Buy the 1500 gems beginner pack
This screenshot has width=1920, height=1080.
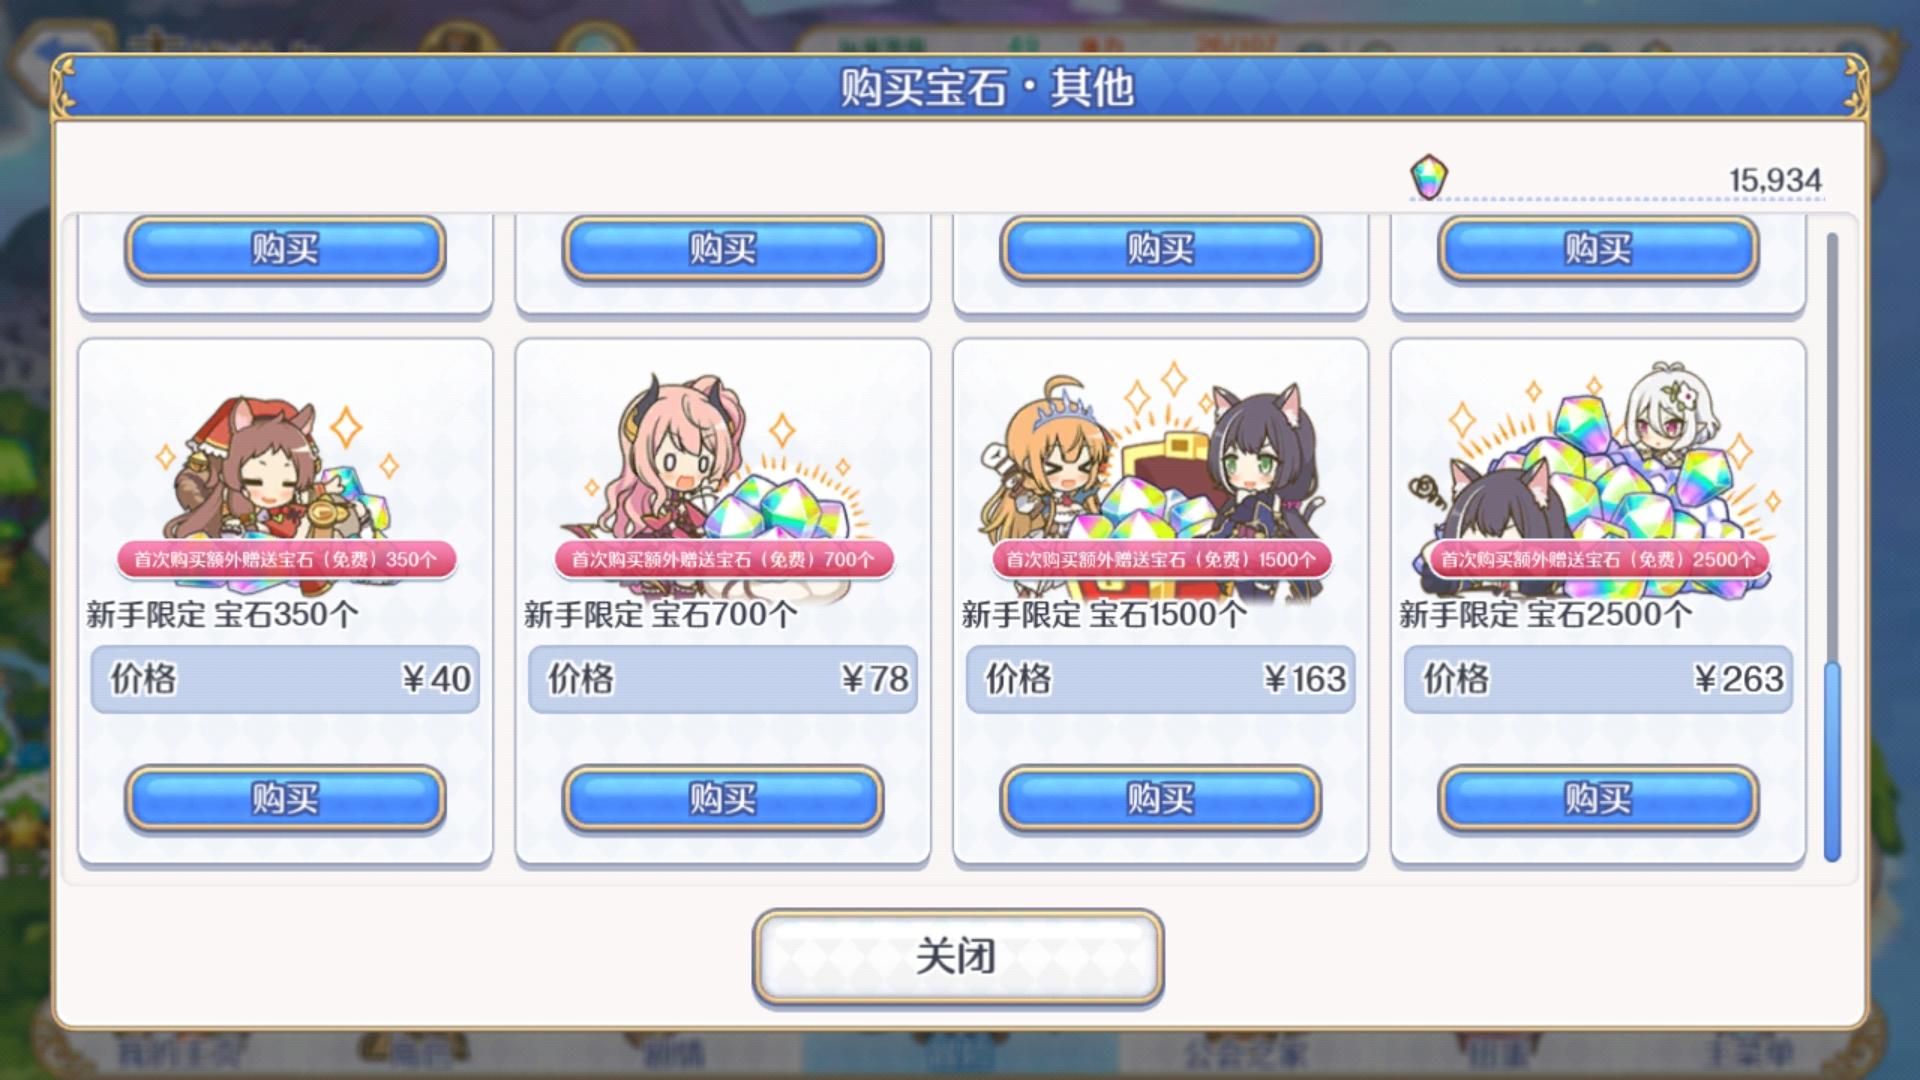coord(1160,798)
